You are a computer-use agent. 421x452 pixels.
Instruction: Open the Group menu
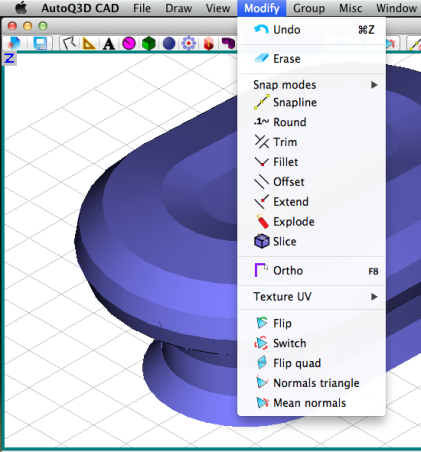pos(309,8)
